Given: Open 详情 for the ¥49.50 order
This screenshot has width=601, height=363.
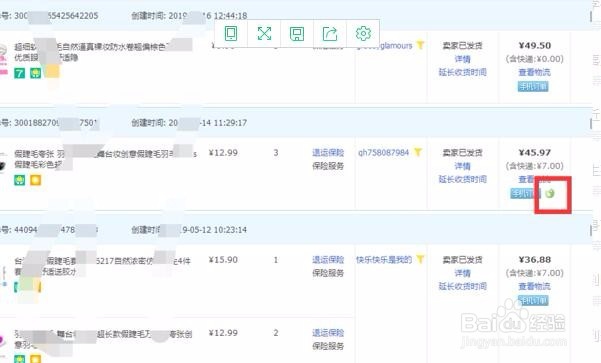Looking at the screenshot, I should tap(463, 59).
